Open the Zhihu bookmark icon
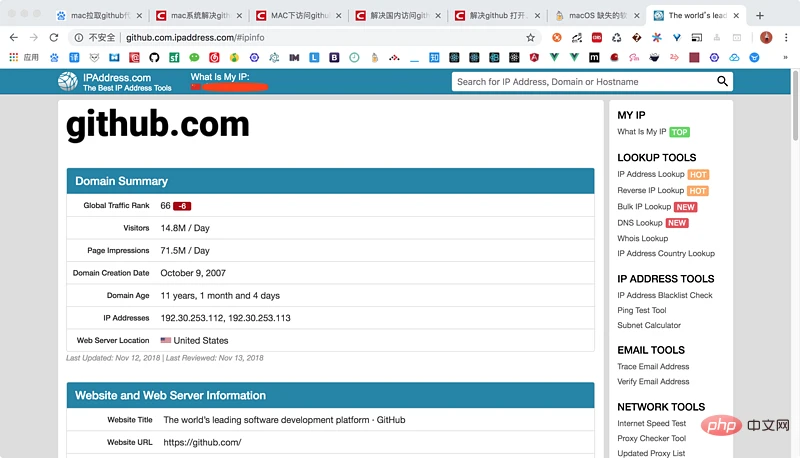The image size is (800, 458). (x=434, y=58)
